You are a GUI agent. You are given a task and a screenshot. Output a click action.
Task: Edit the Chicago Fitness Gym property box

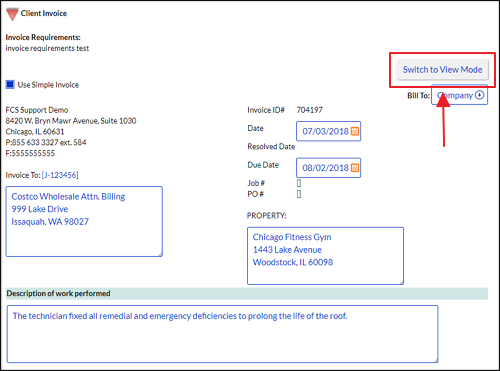click(325, 256)
